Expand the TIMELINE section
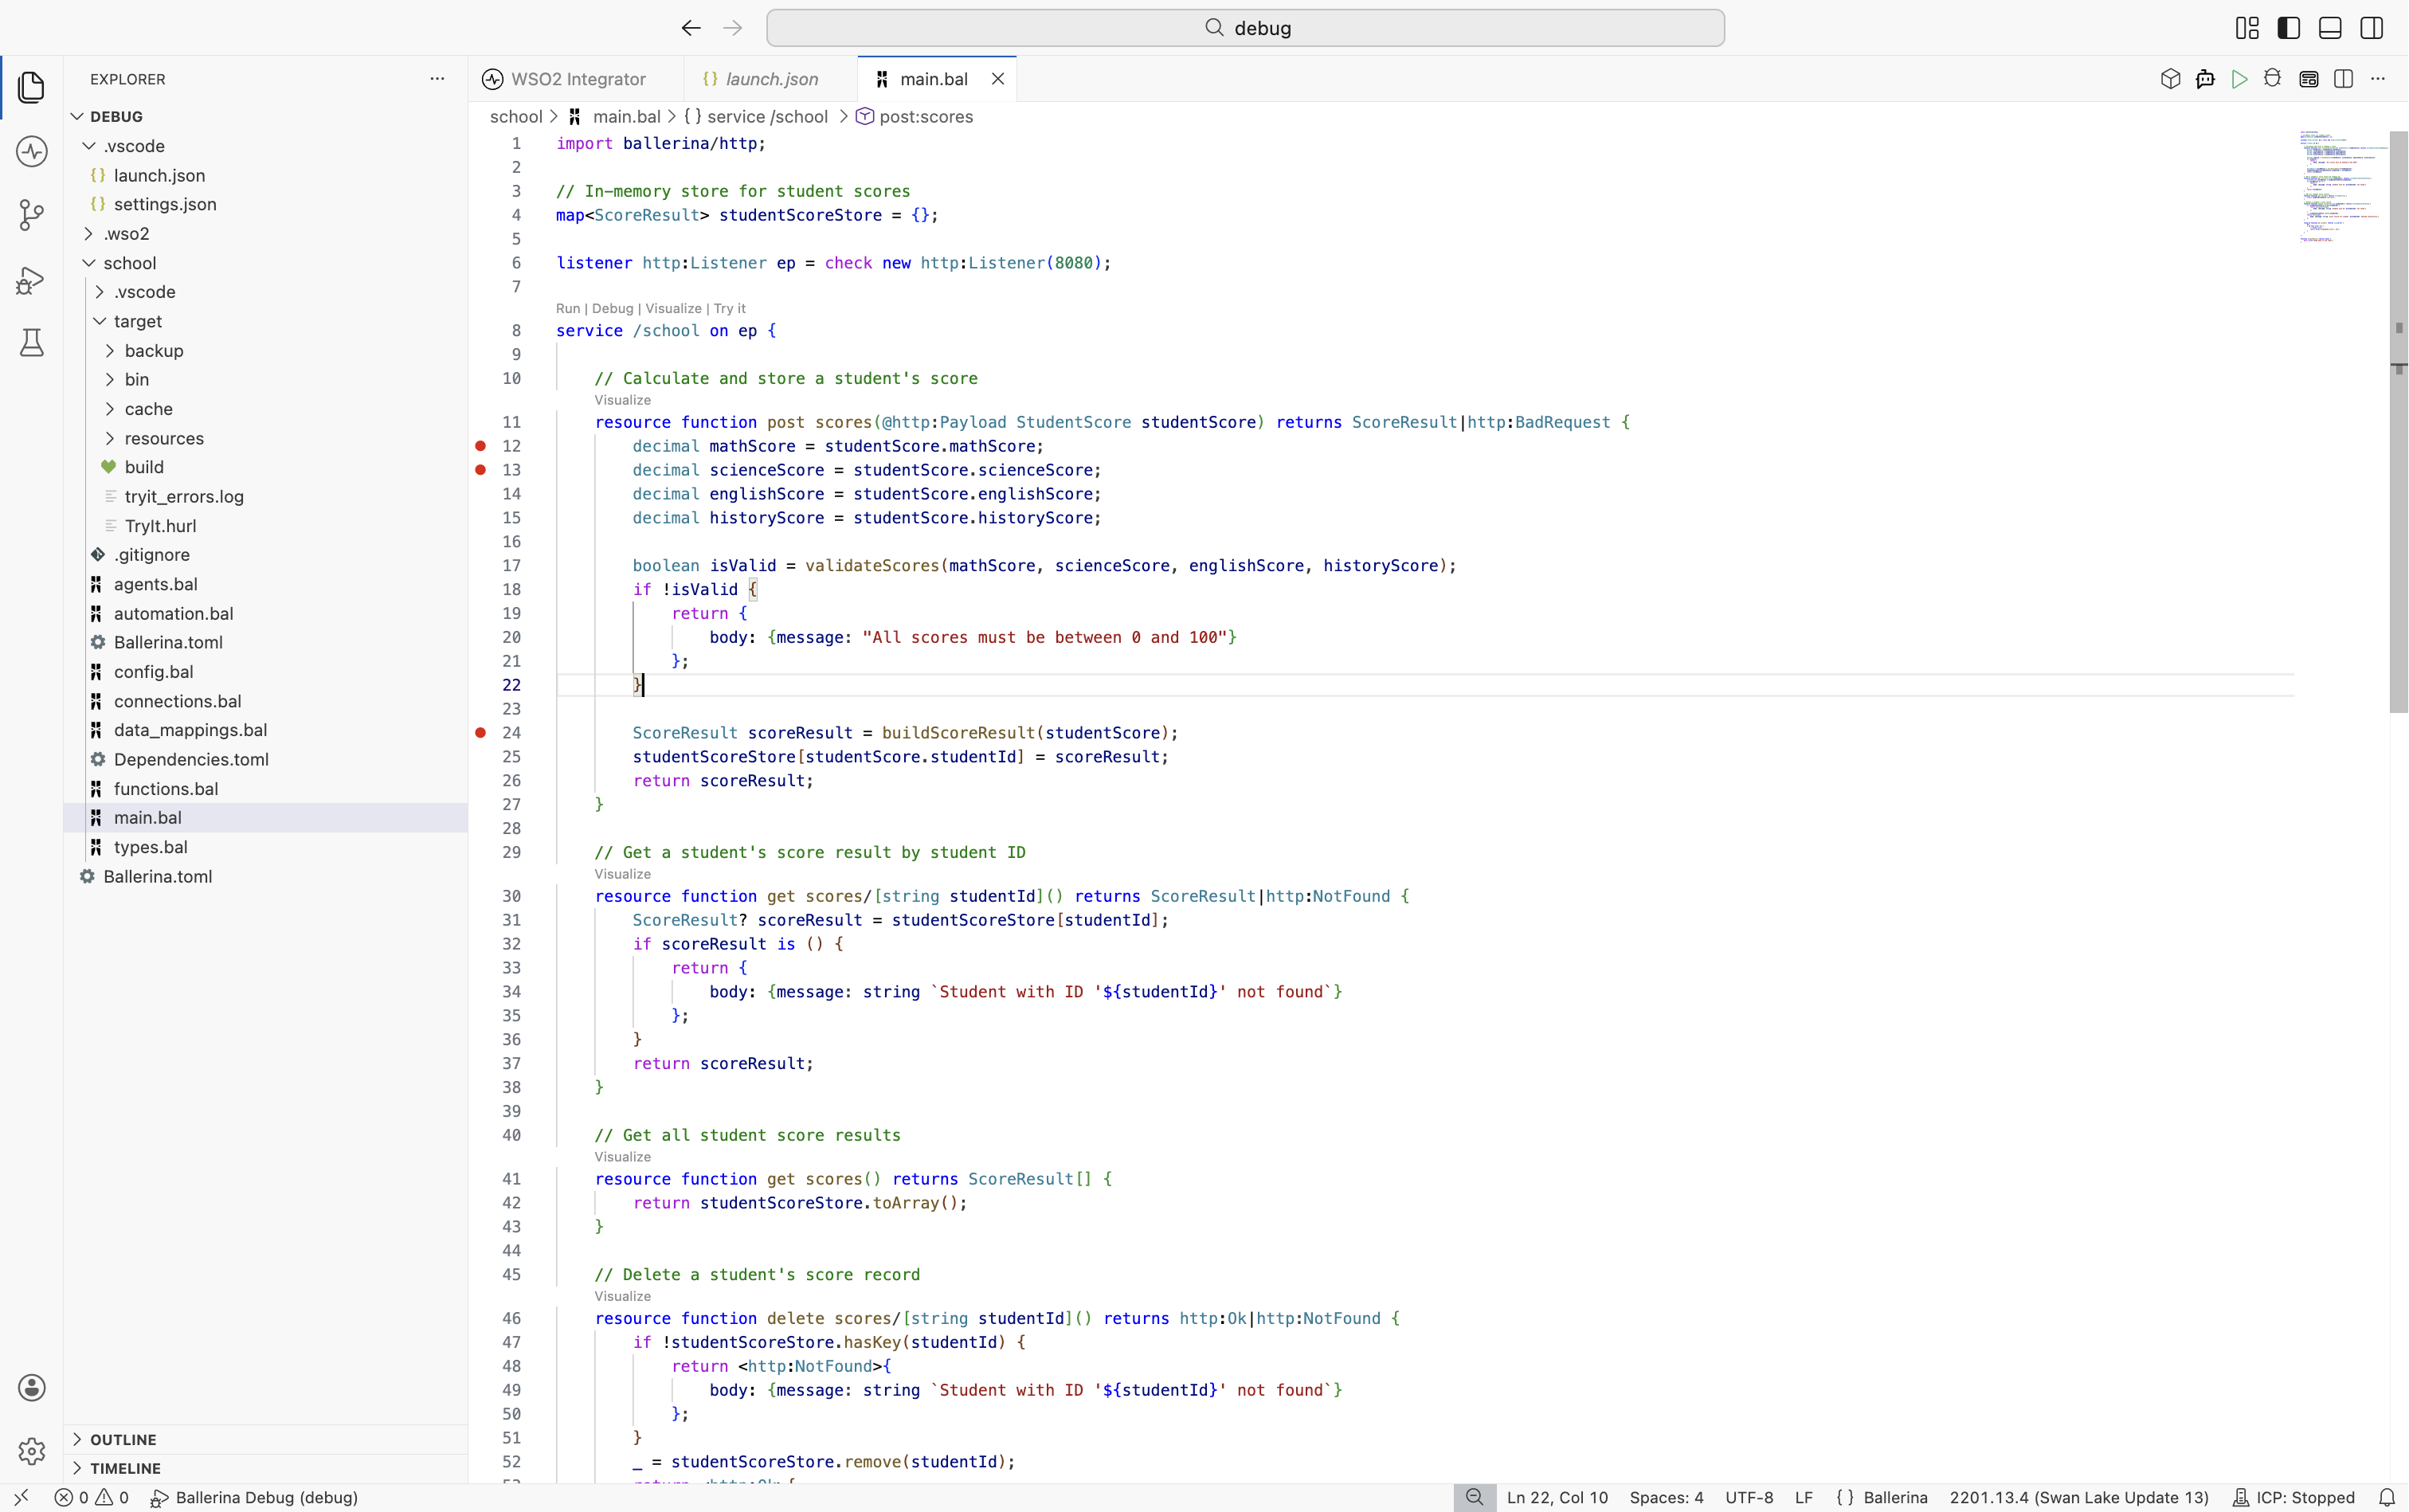The image size is (2409, 1512). (266, 1468)
